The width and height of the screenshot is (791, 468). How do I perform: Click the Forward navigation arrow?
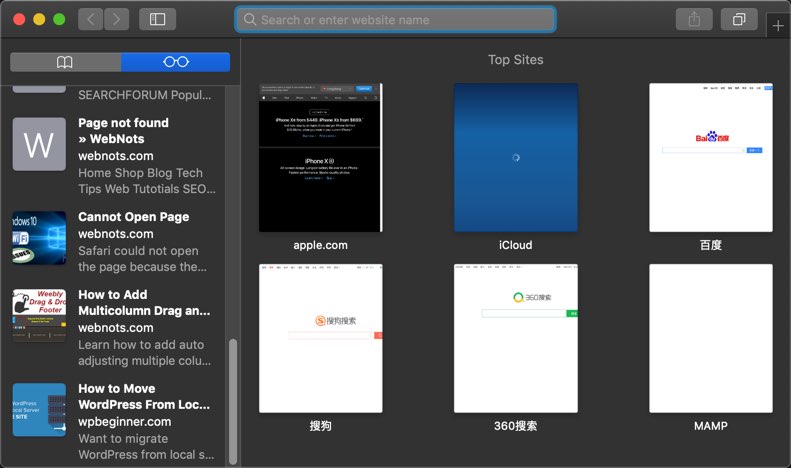116,19
